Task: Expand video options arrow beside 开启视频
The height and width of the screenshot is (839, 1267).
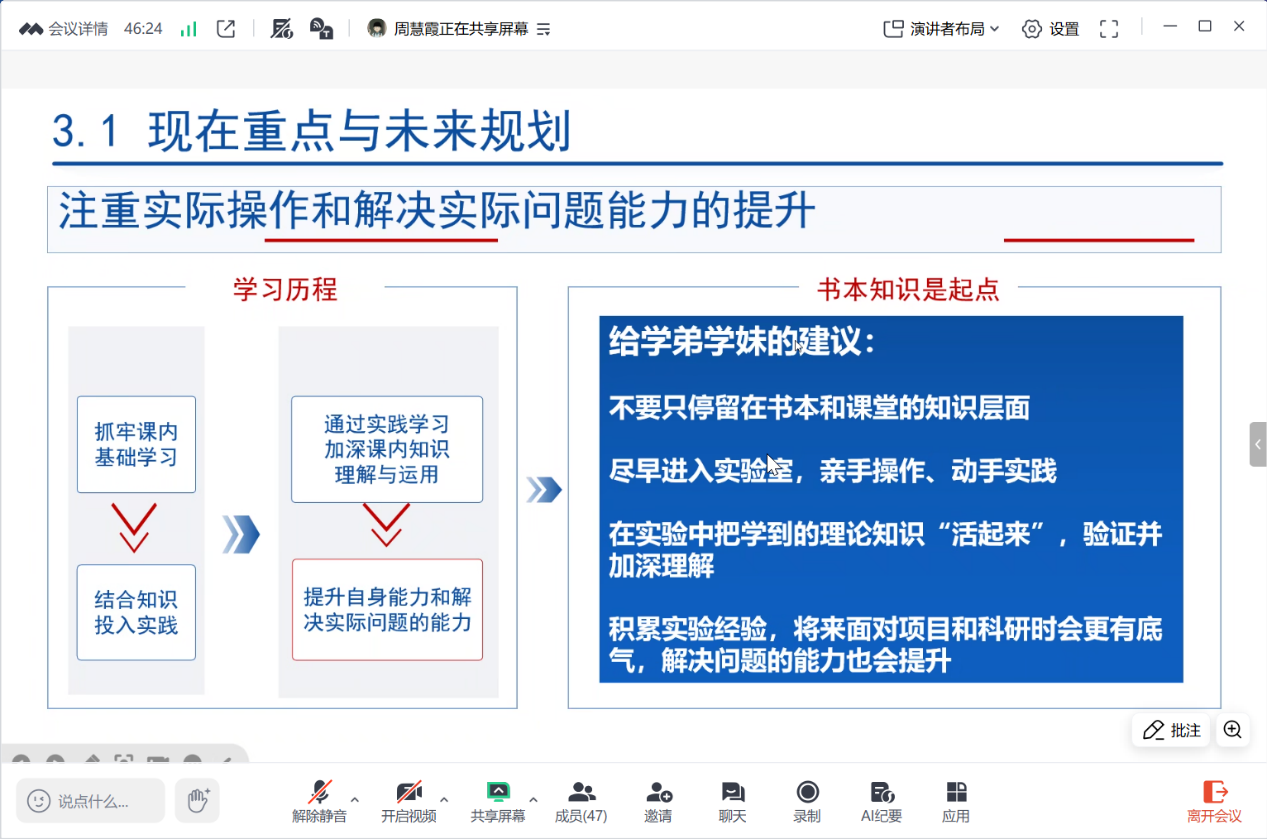Action: (444, 800)
